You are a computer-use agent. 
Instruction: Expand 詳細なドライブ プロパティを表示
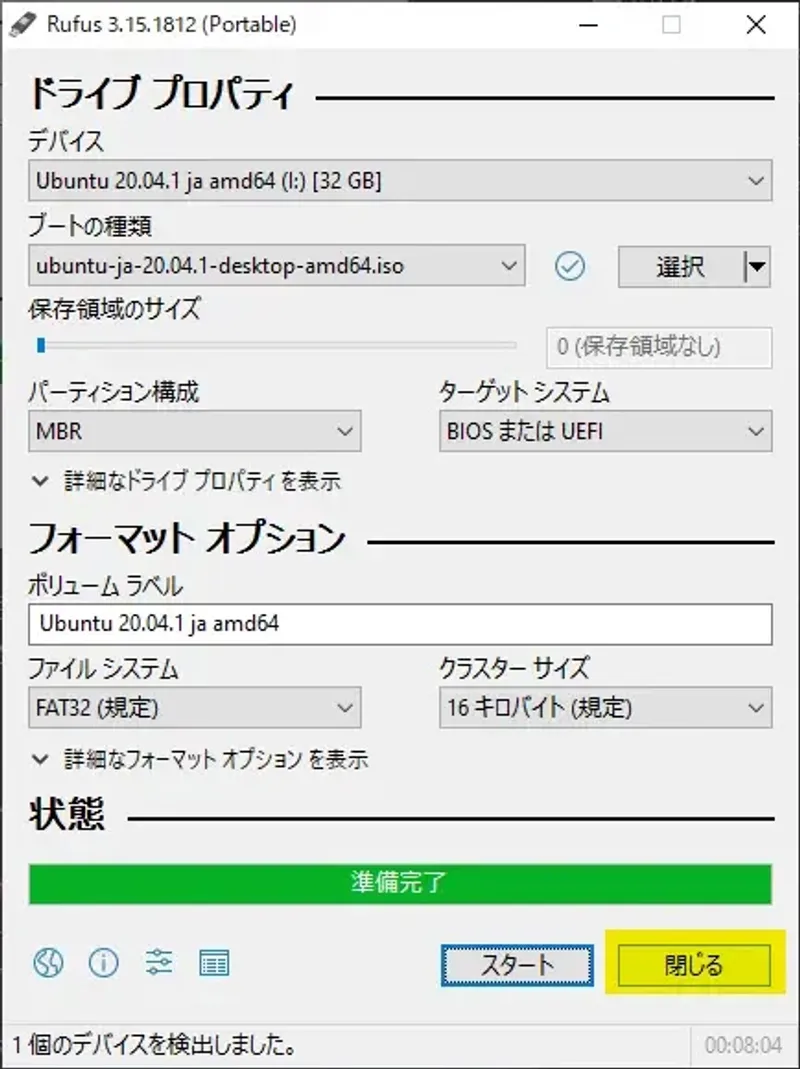tap(186, 481)
